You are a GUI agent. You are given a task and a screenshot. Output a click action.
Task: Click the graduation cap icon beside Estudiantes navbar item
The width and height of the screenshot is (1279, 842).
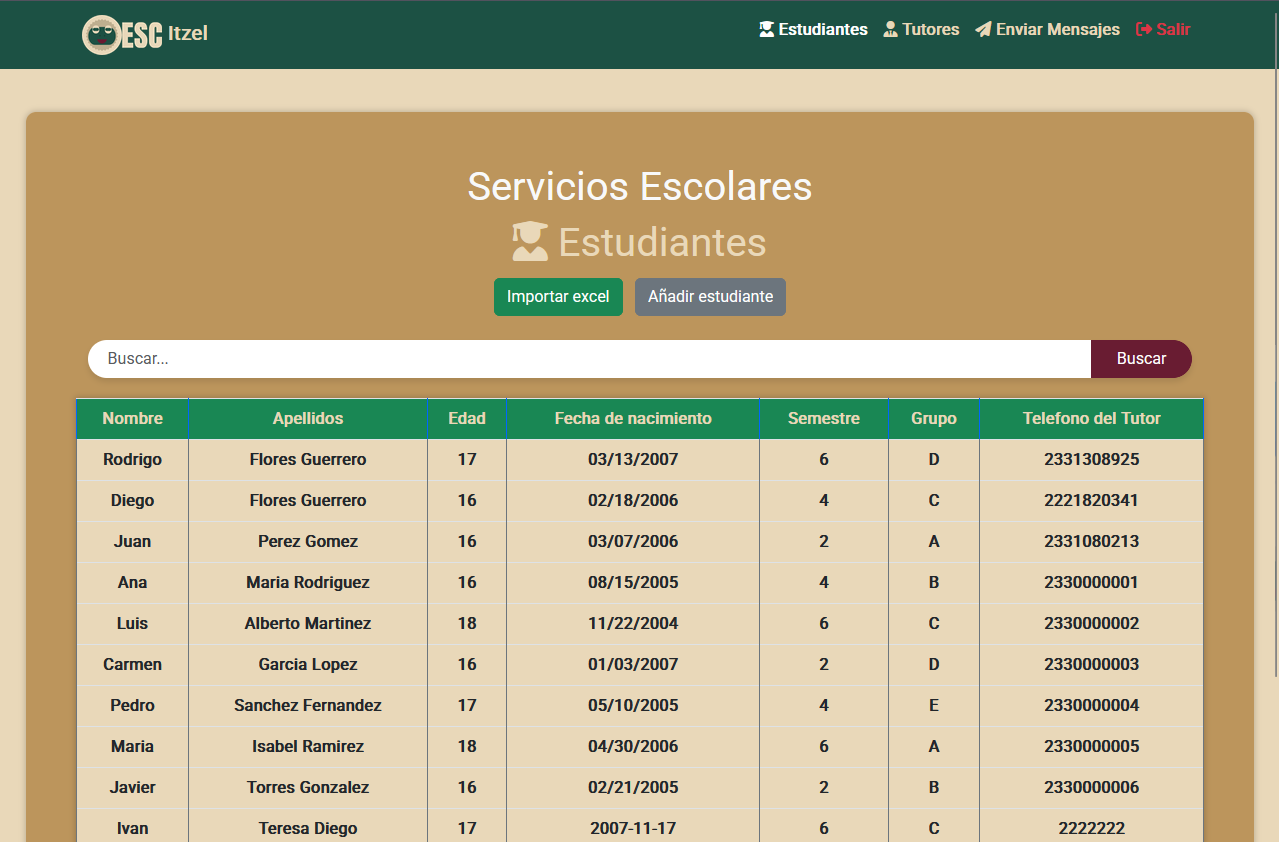pyautogui.click(x=765, y=29)
